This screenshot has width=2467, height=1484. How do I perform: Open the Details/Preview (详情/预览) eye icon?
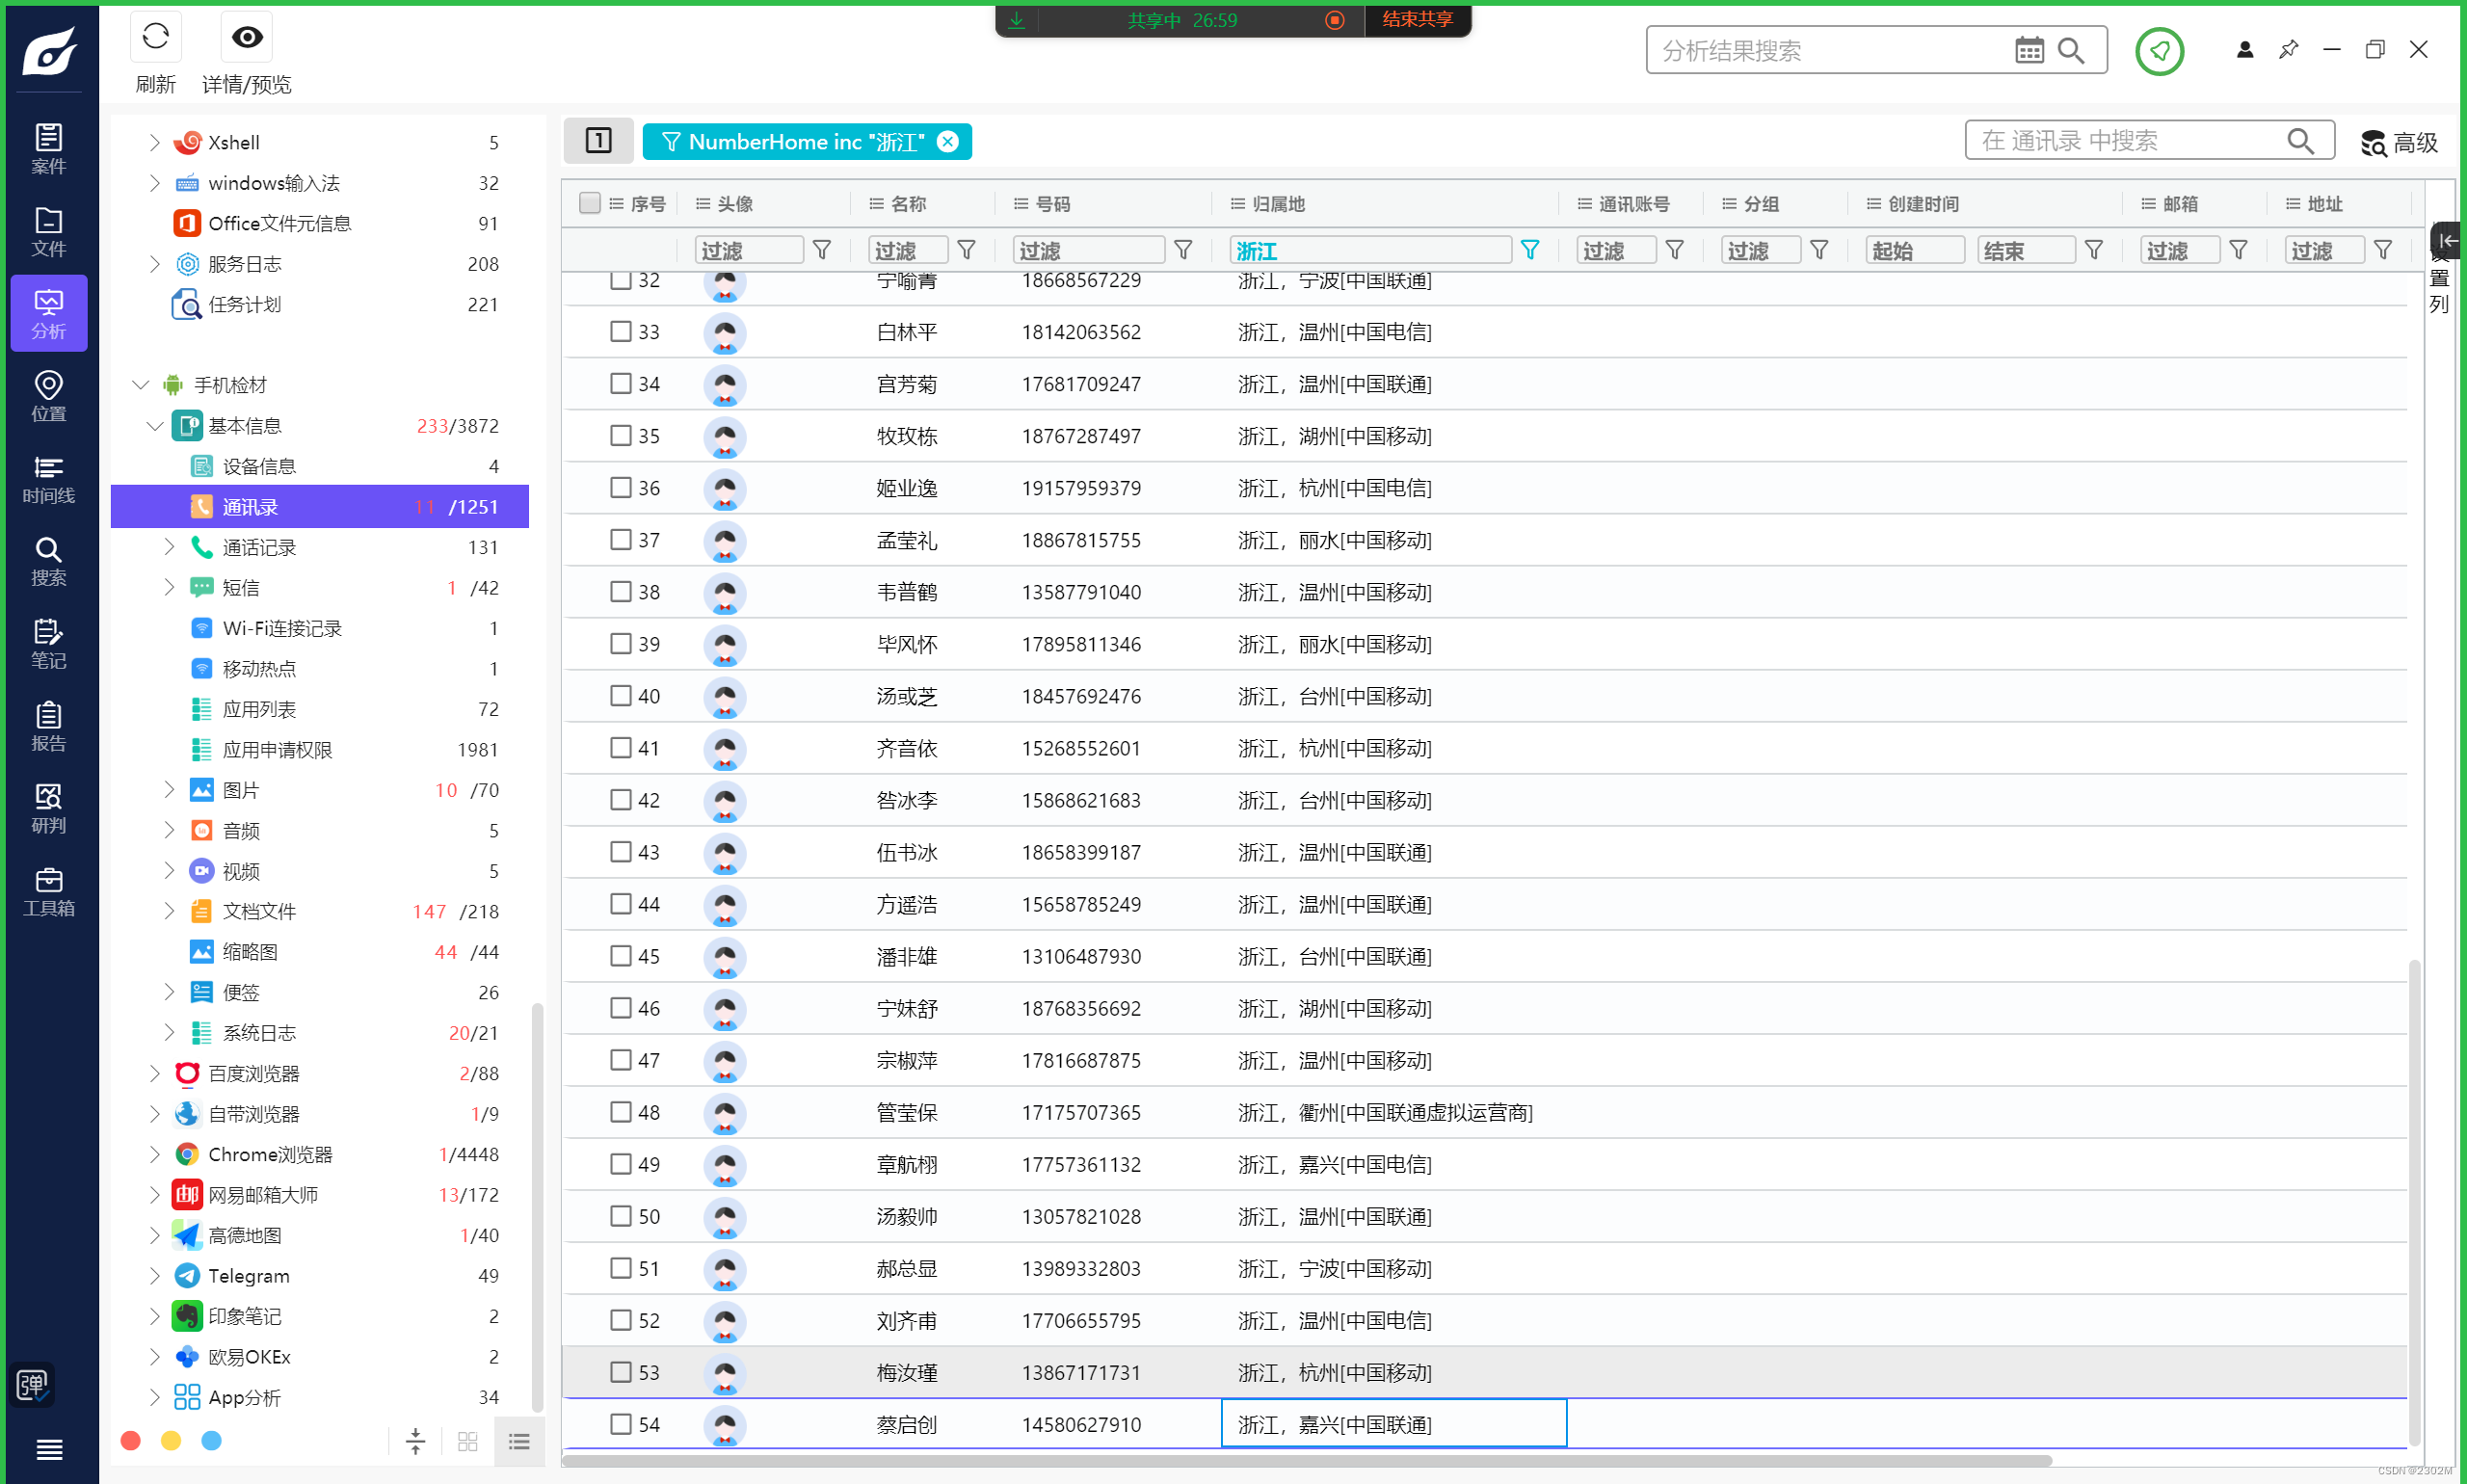coord(247,38)
